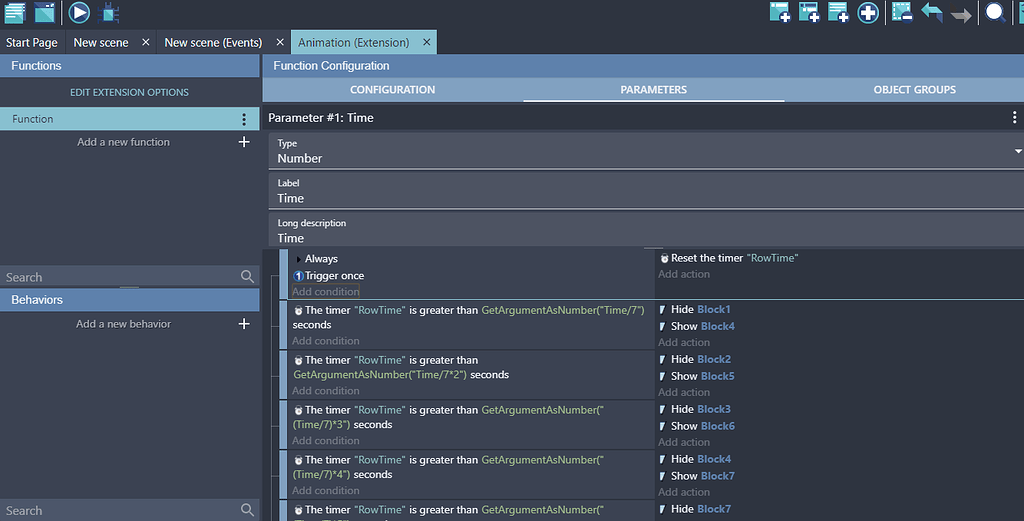Image resolution: width=1024 pixels, height=521 pixels.
Task: Click the arrow beside the Always condition
Action: [298, 259]
